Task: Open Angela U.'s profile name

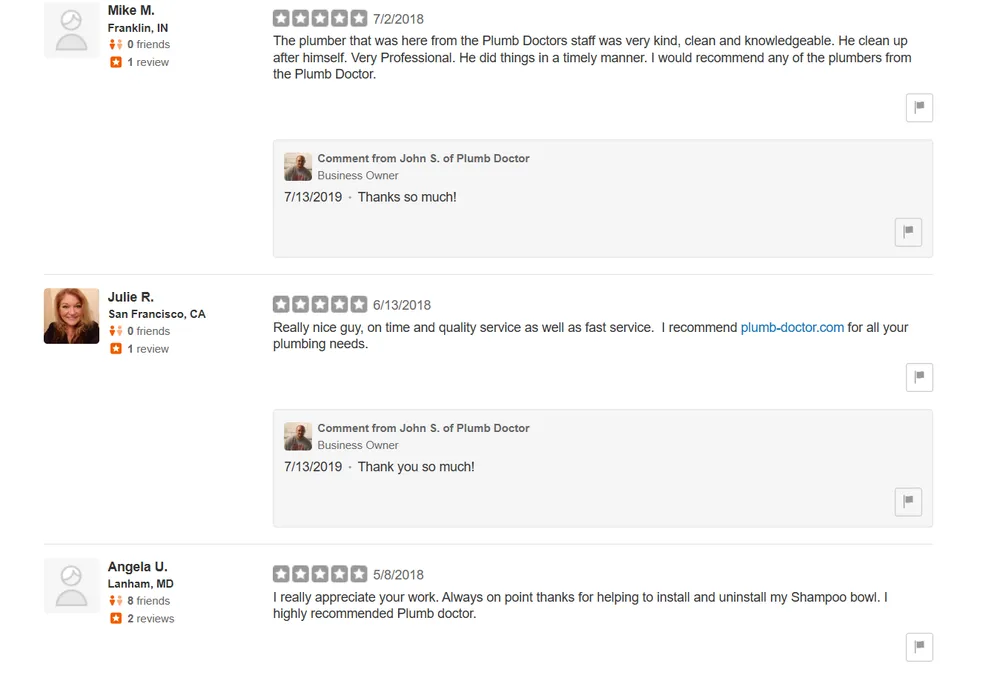Action: (x=138, y=567)
